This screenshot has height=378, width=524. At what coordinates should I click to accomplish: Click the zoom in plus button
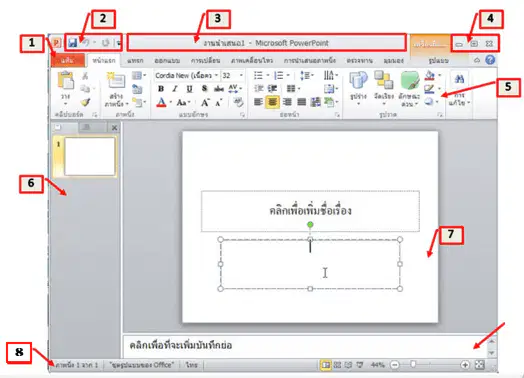(x=465, y=365)
